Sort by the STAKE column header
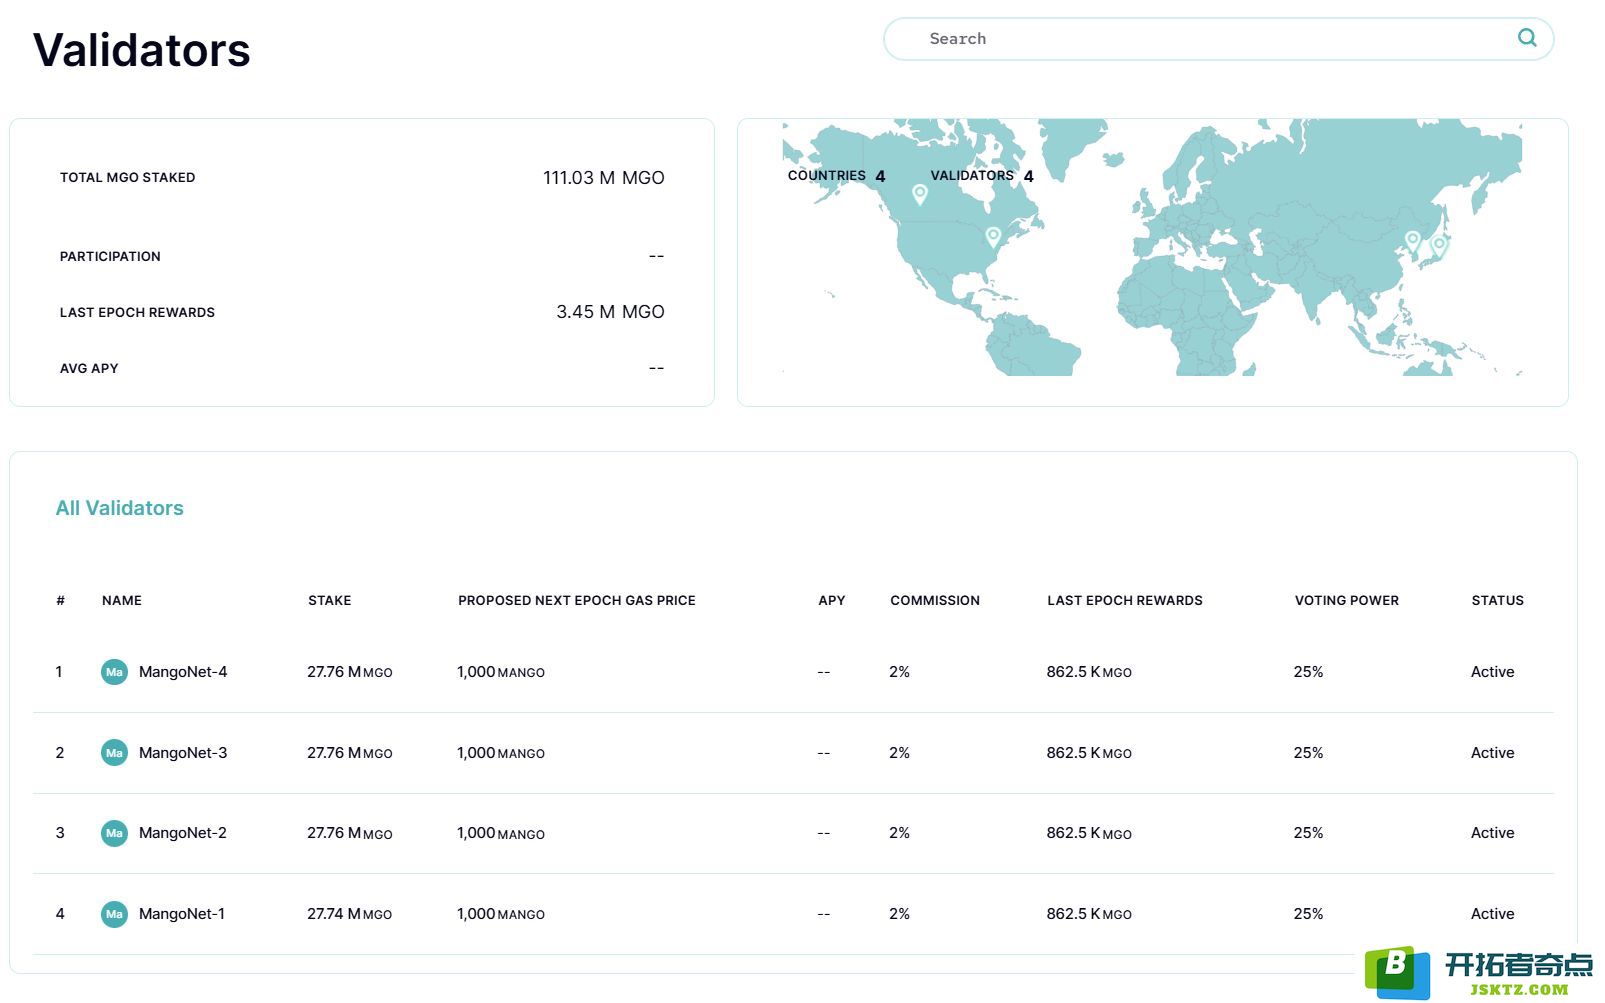1605x1003 pixels. coord(330,600)
